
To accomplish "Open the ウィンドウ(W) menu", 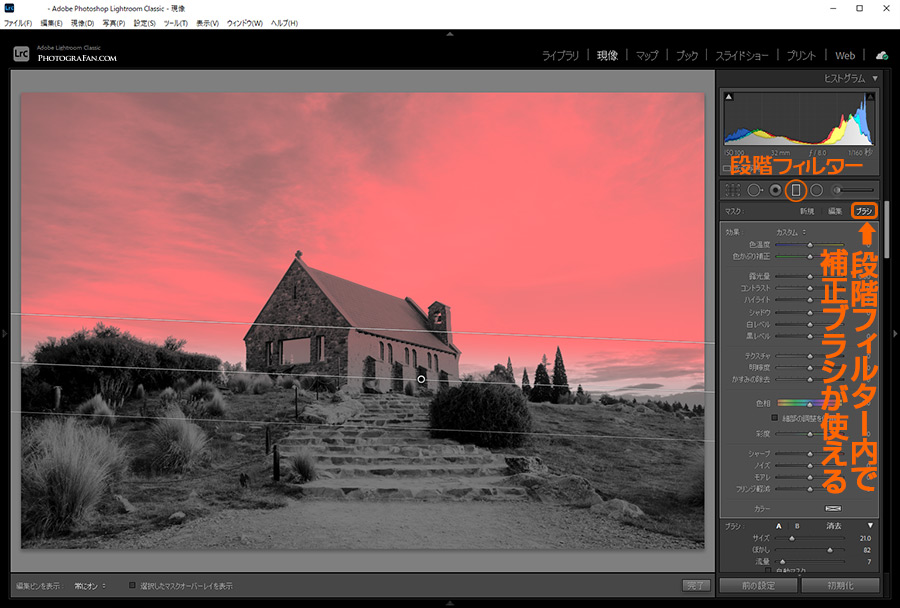I will [x=245, y=24].
